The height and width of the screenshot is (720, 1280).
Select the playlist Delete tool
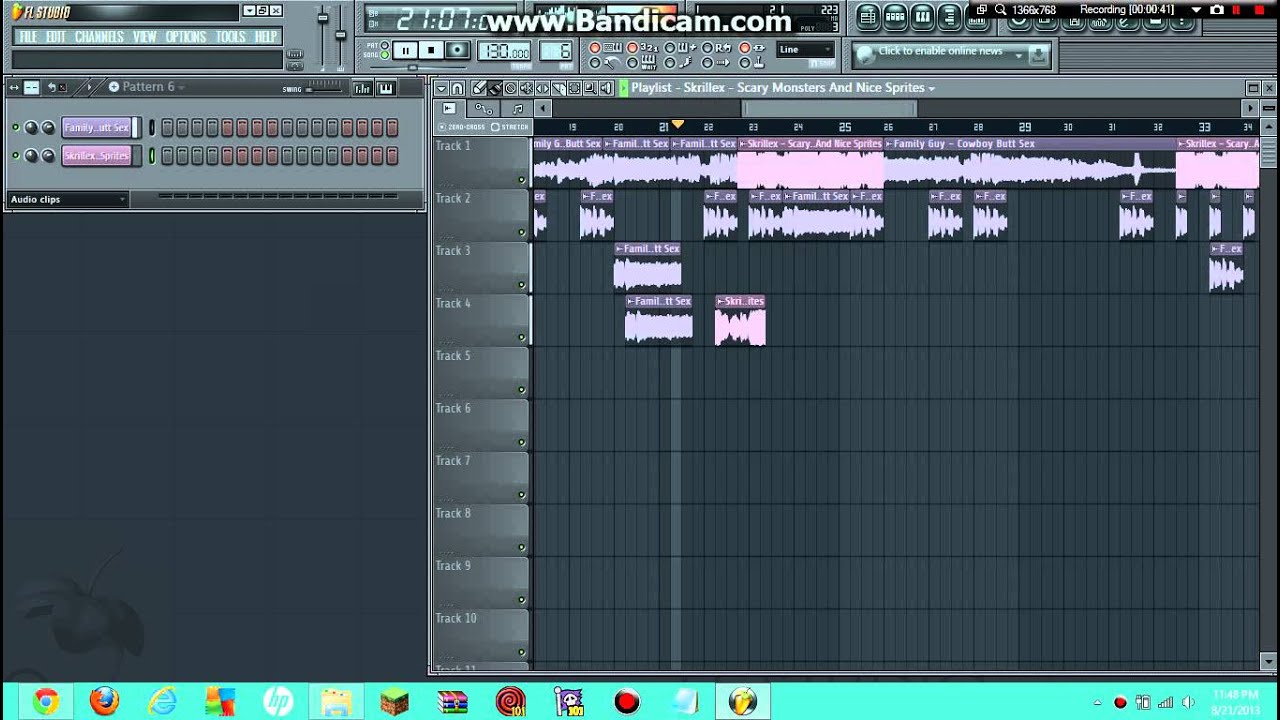(511, 88)
